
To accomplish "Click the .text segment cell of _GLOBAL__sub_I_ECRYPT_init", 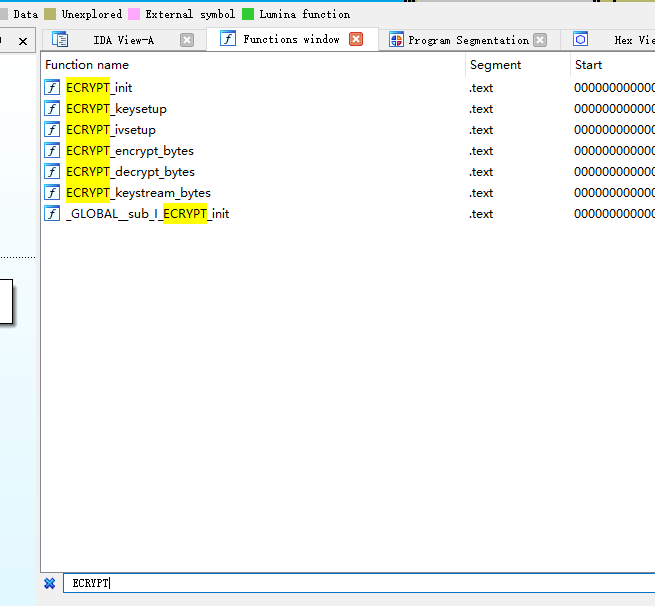I will point(481,213).
